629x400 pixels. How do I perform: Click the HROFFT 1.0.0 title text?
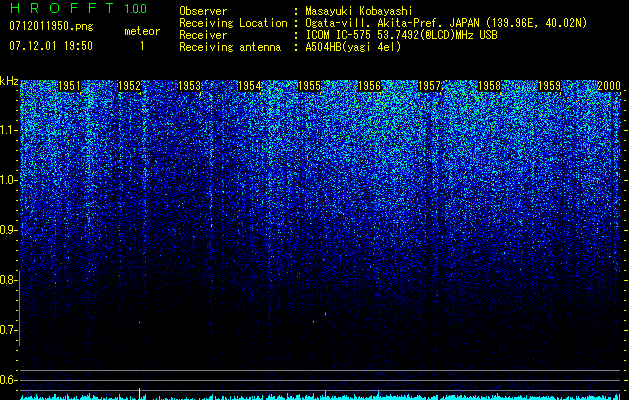coord(78,8)
